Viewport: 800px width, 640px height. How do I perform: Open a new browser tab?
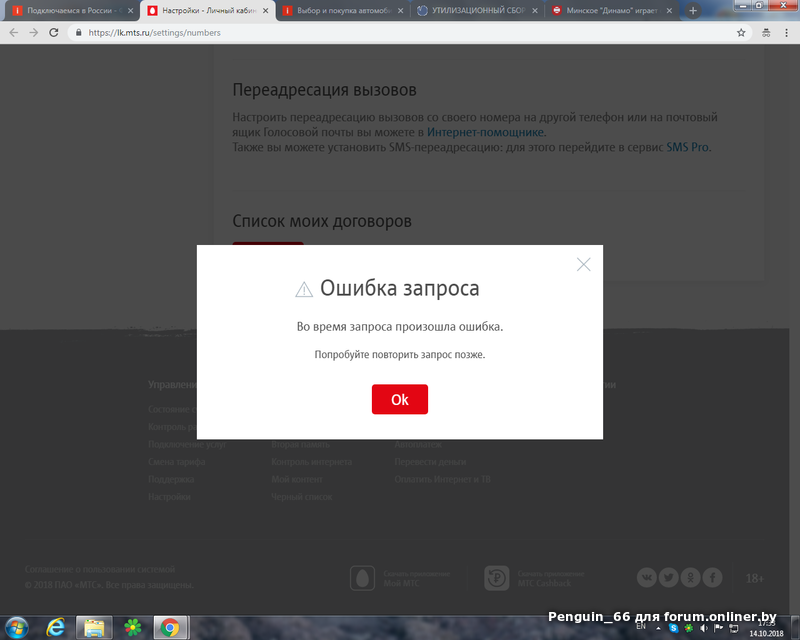692,10
